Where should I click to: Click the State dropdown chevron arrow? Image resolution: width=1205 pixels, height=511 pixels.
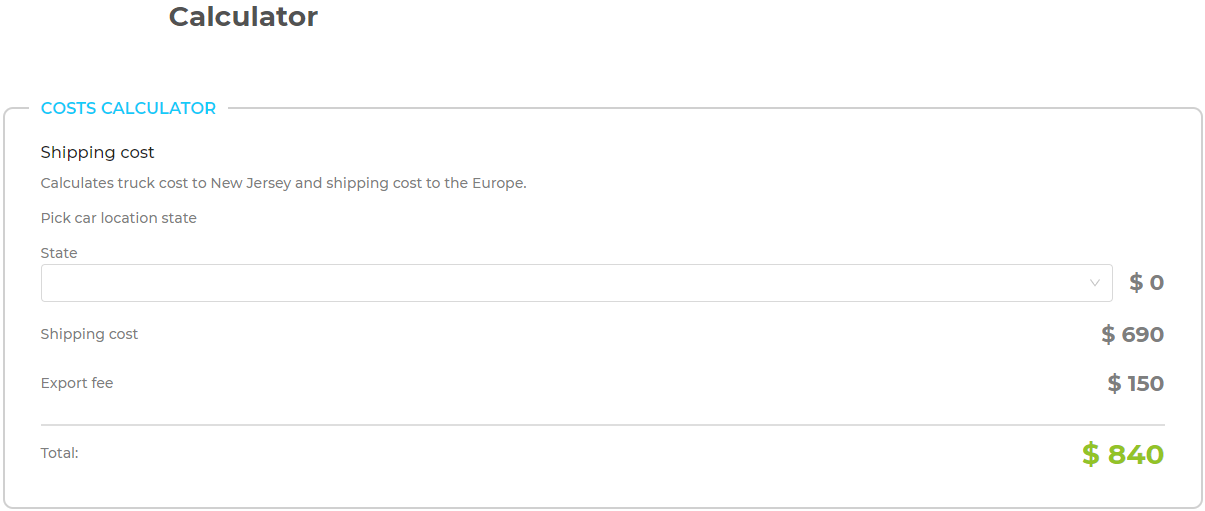click(x=1094, y=283)
